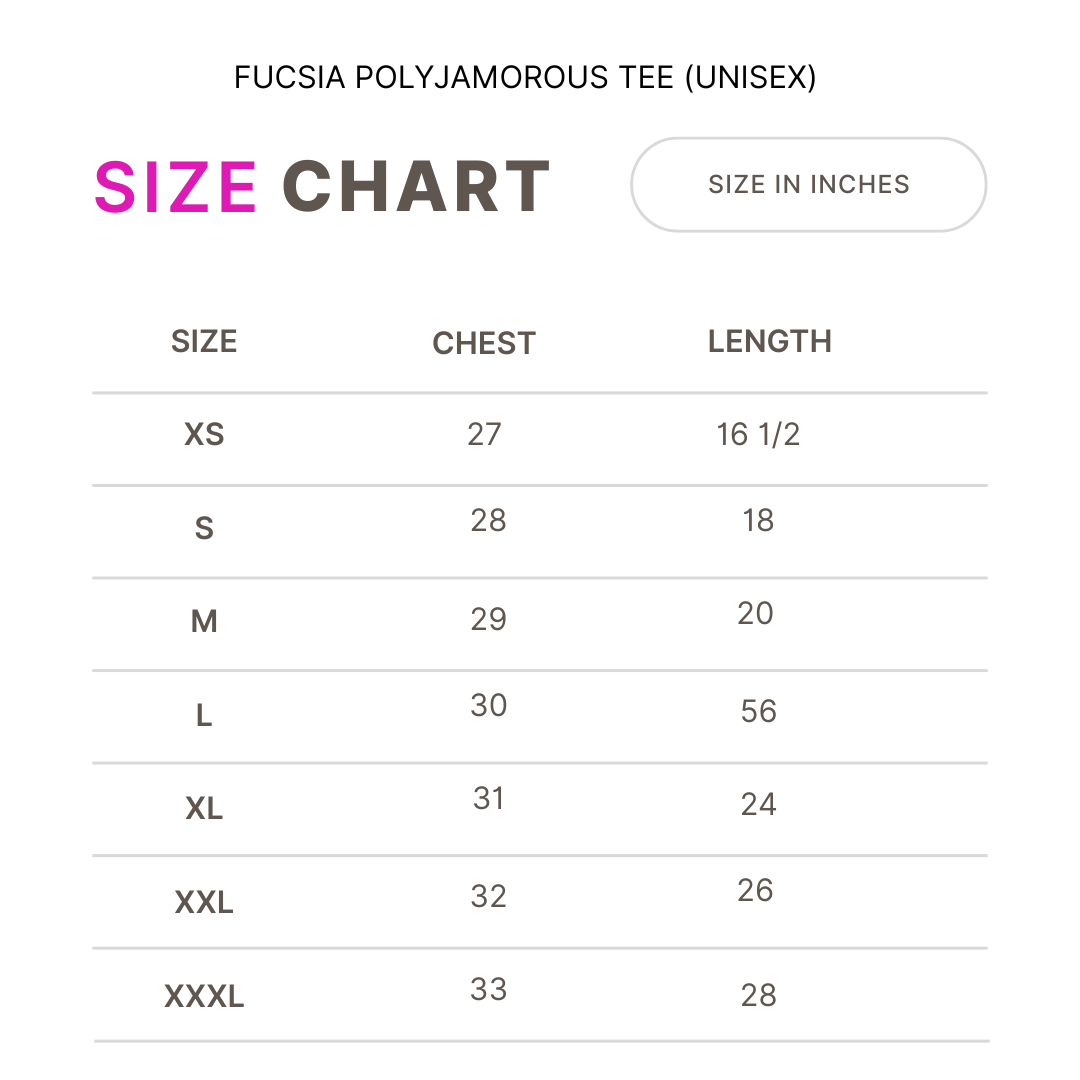
Task: Click the CHART heading word
Action: (x=416, y=186)
